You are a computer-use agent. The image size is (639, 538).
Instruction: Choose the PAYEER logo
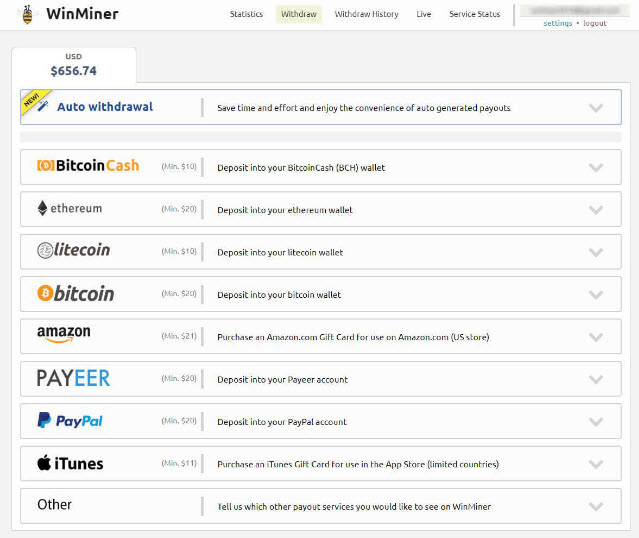(73, 378)
